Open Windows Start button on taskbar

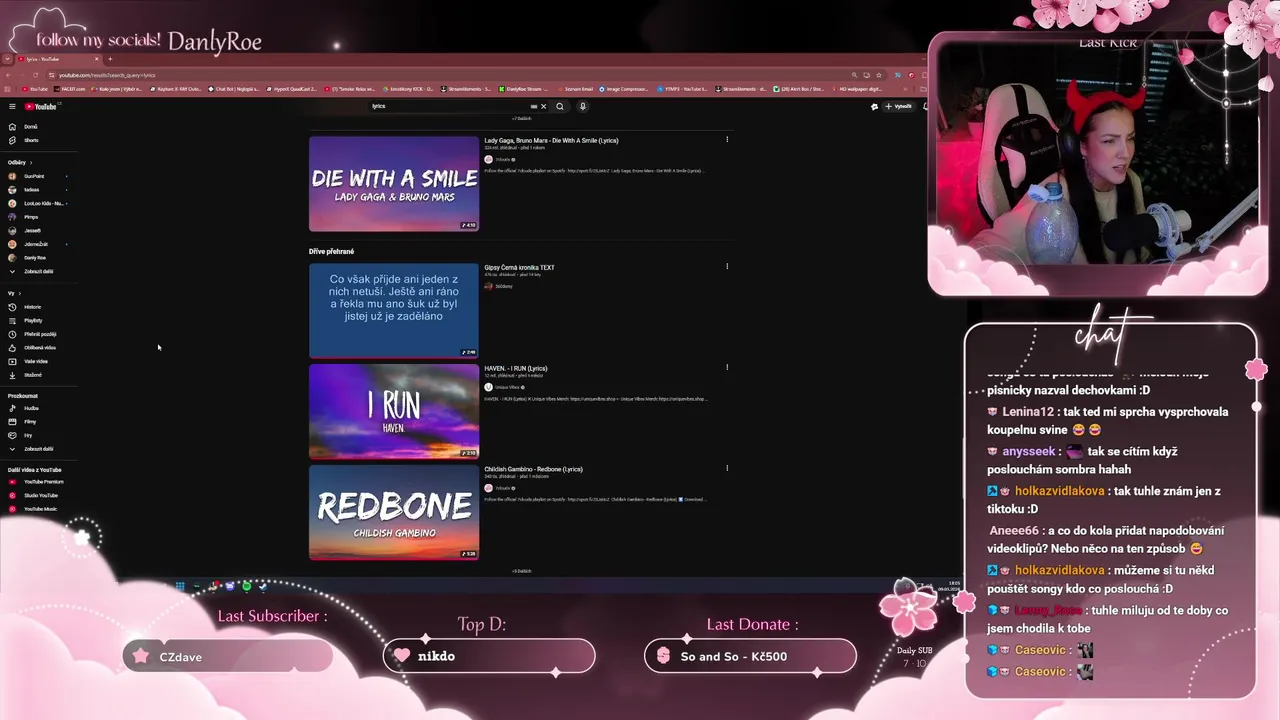tap(180, 586)
